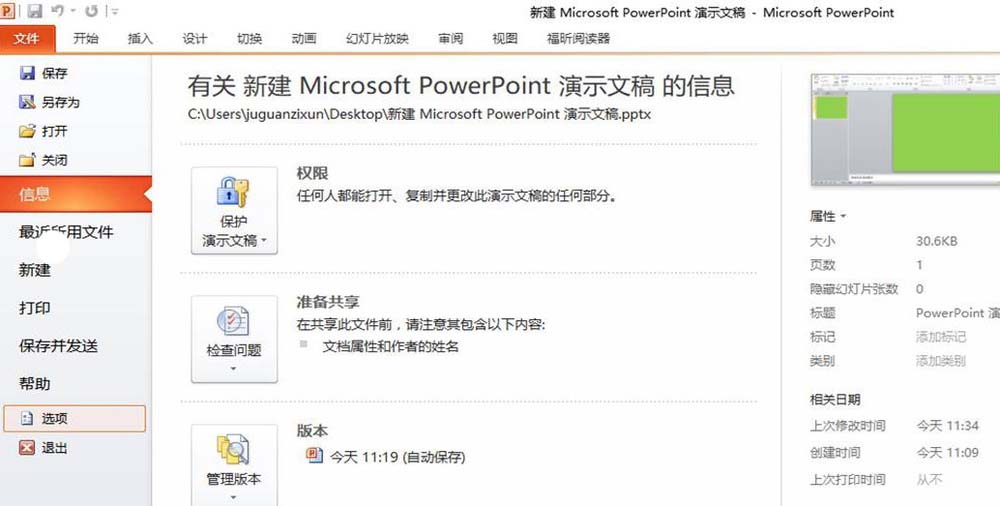Click the 添加标记 (Add tag) field
Image resolution: width=1000 pixels, height=506 pixels.
[941, 337]
